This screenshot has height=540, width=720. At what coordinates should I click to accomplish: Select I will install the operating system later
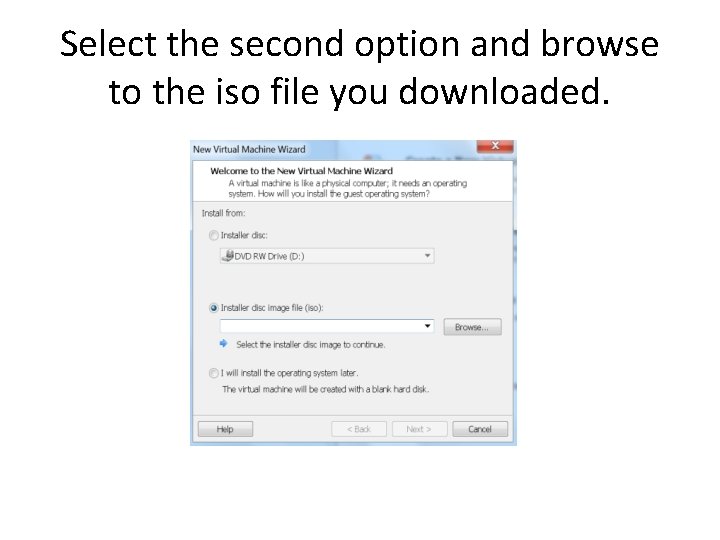click(x=214, y=373)
